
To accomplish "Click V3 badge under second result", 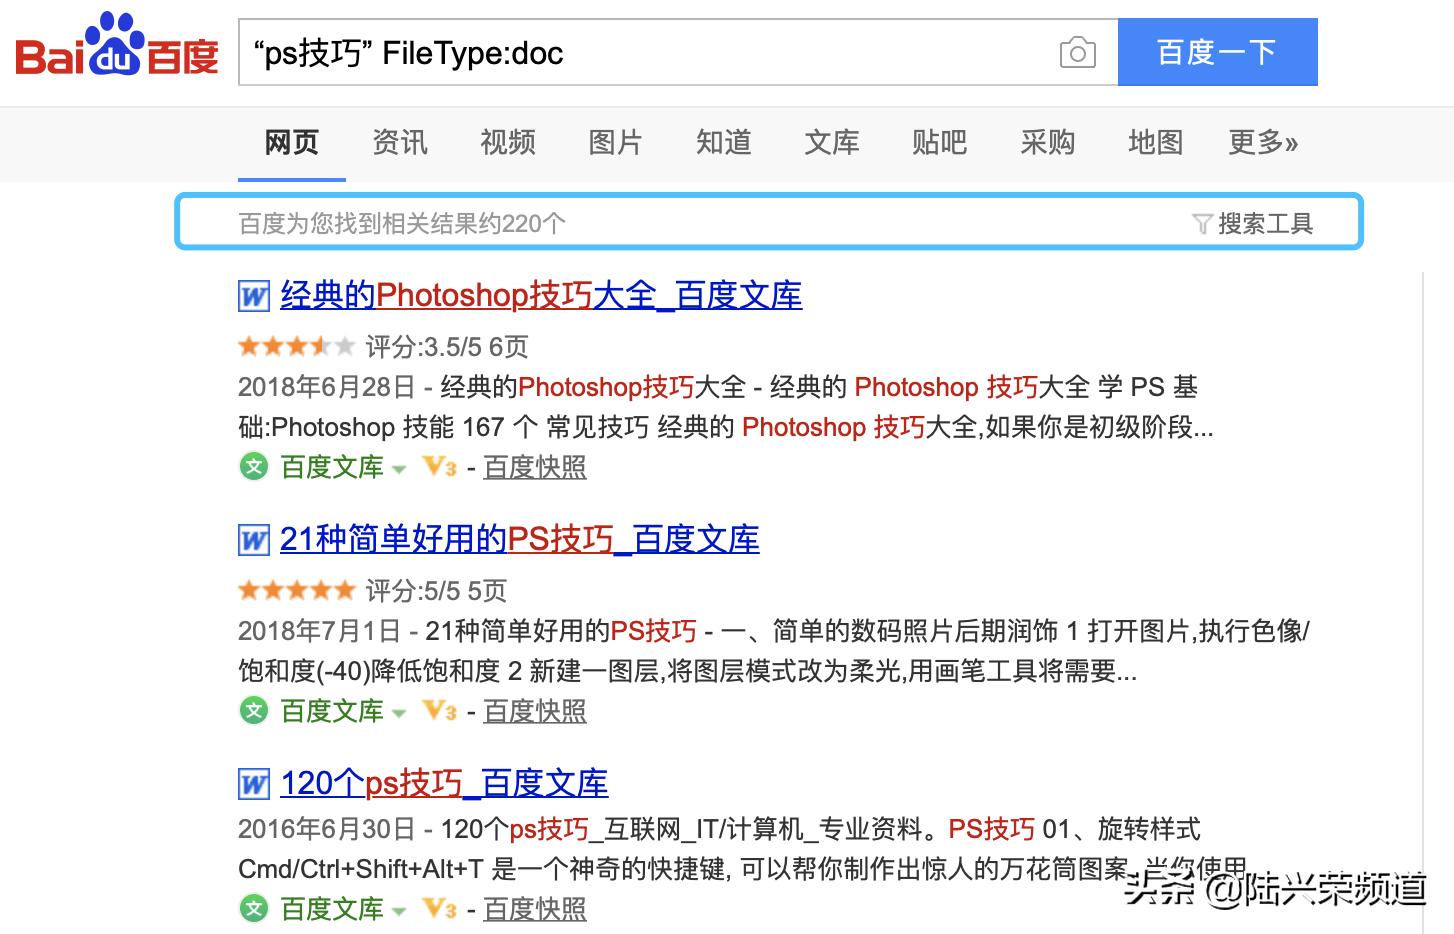I will point(440,710).
